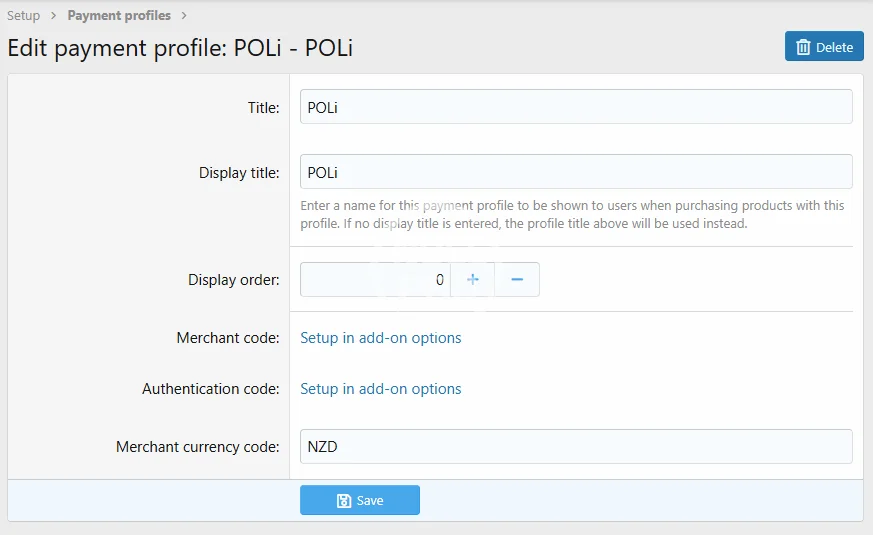Click the 'Display order:' label
The image size is (873, 535).
(x=234, y=280)
